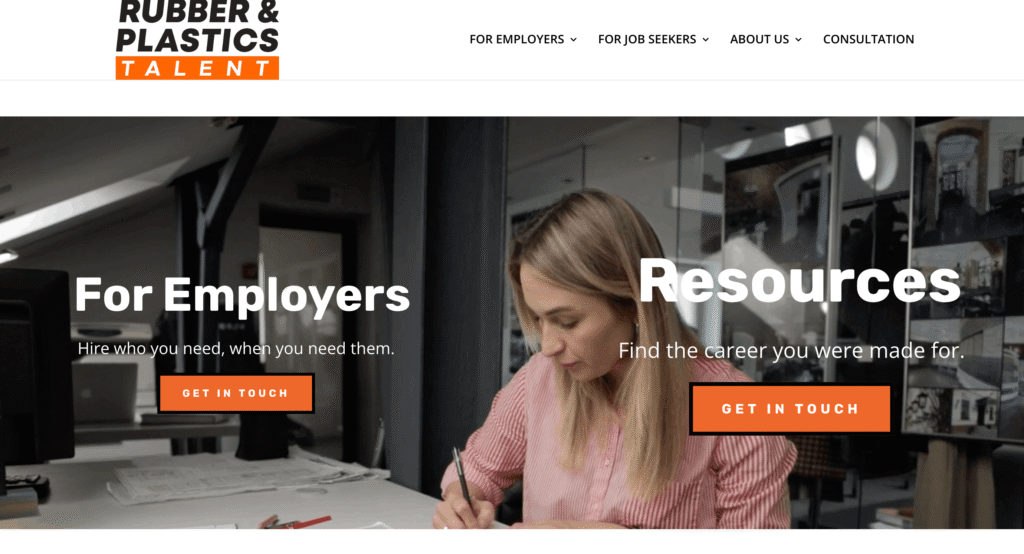Expand the About Us chevron arrow
This screenshot has width=1024, height=554.
pos(798,40)
